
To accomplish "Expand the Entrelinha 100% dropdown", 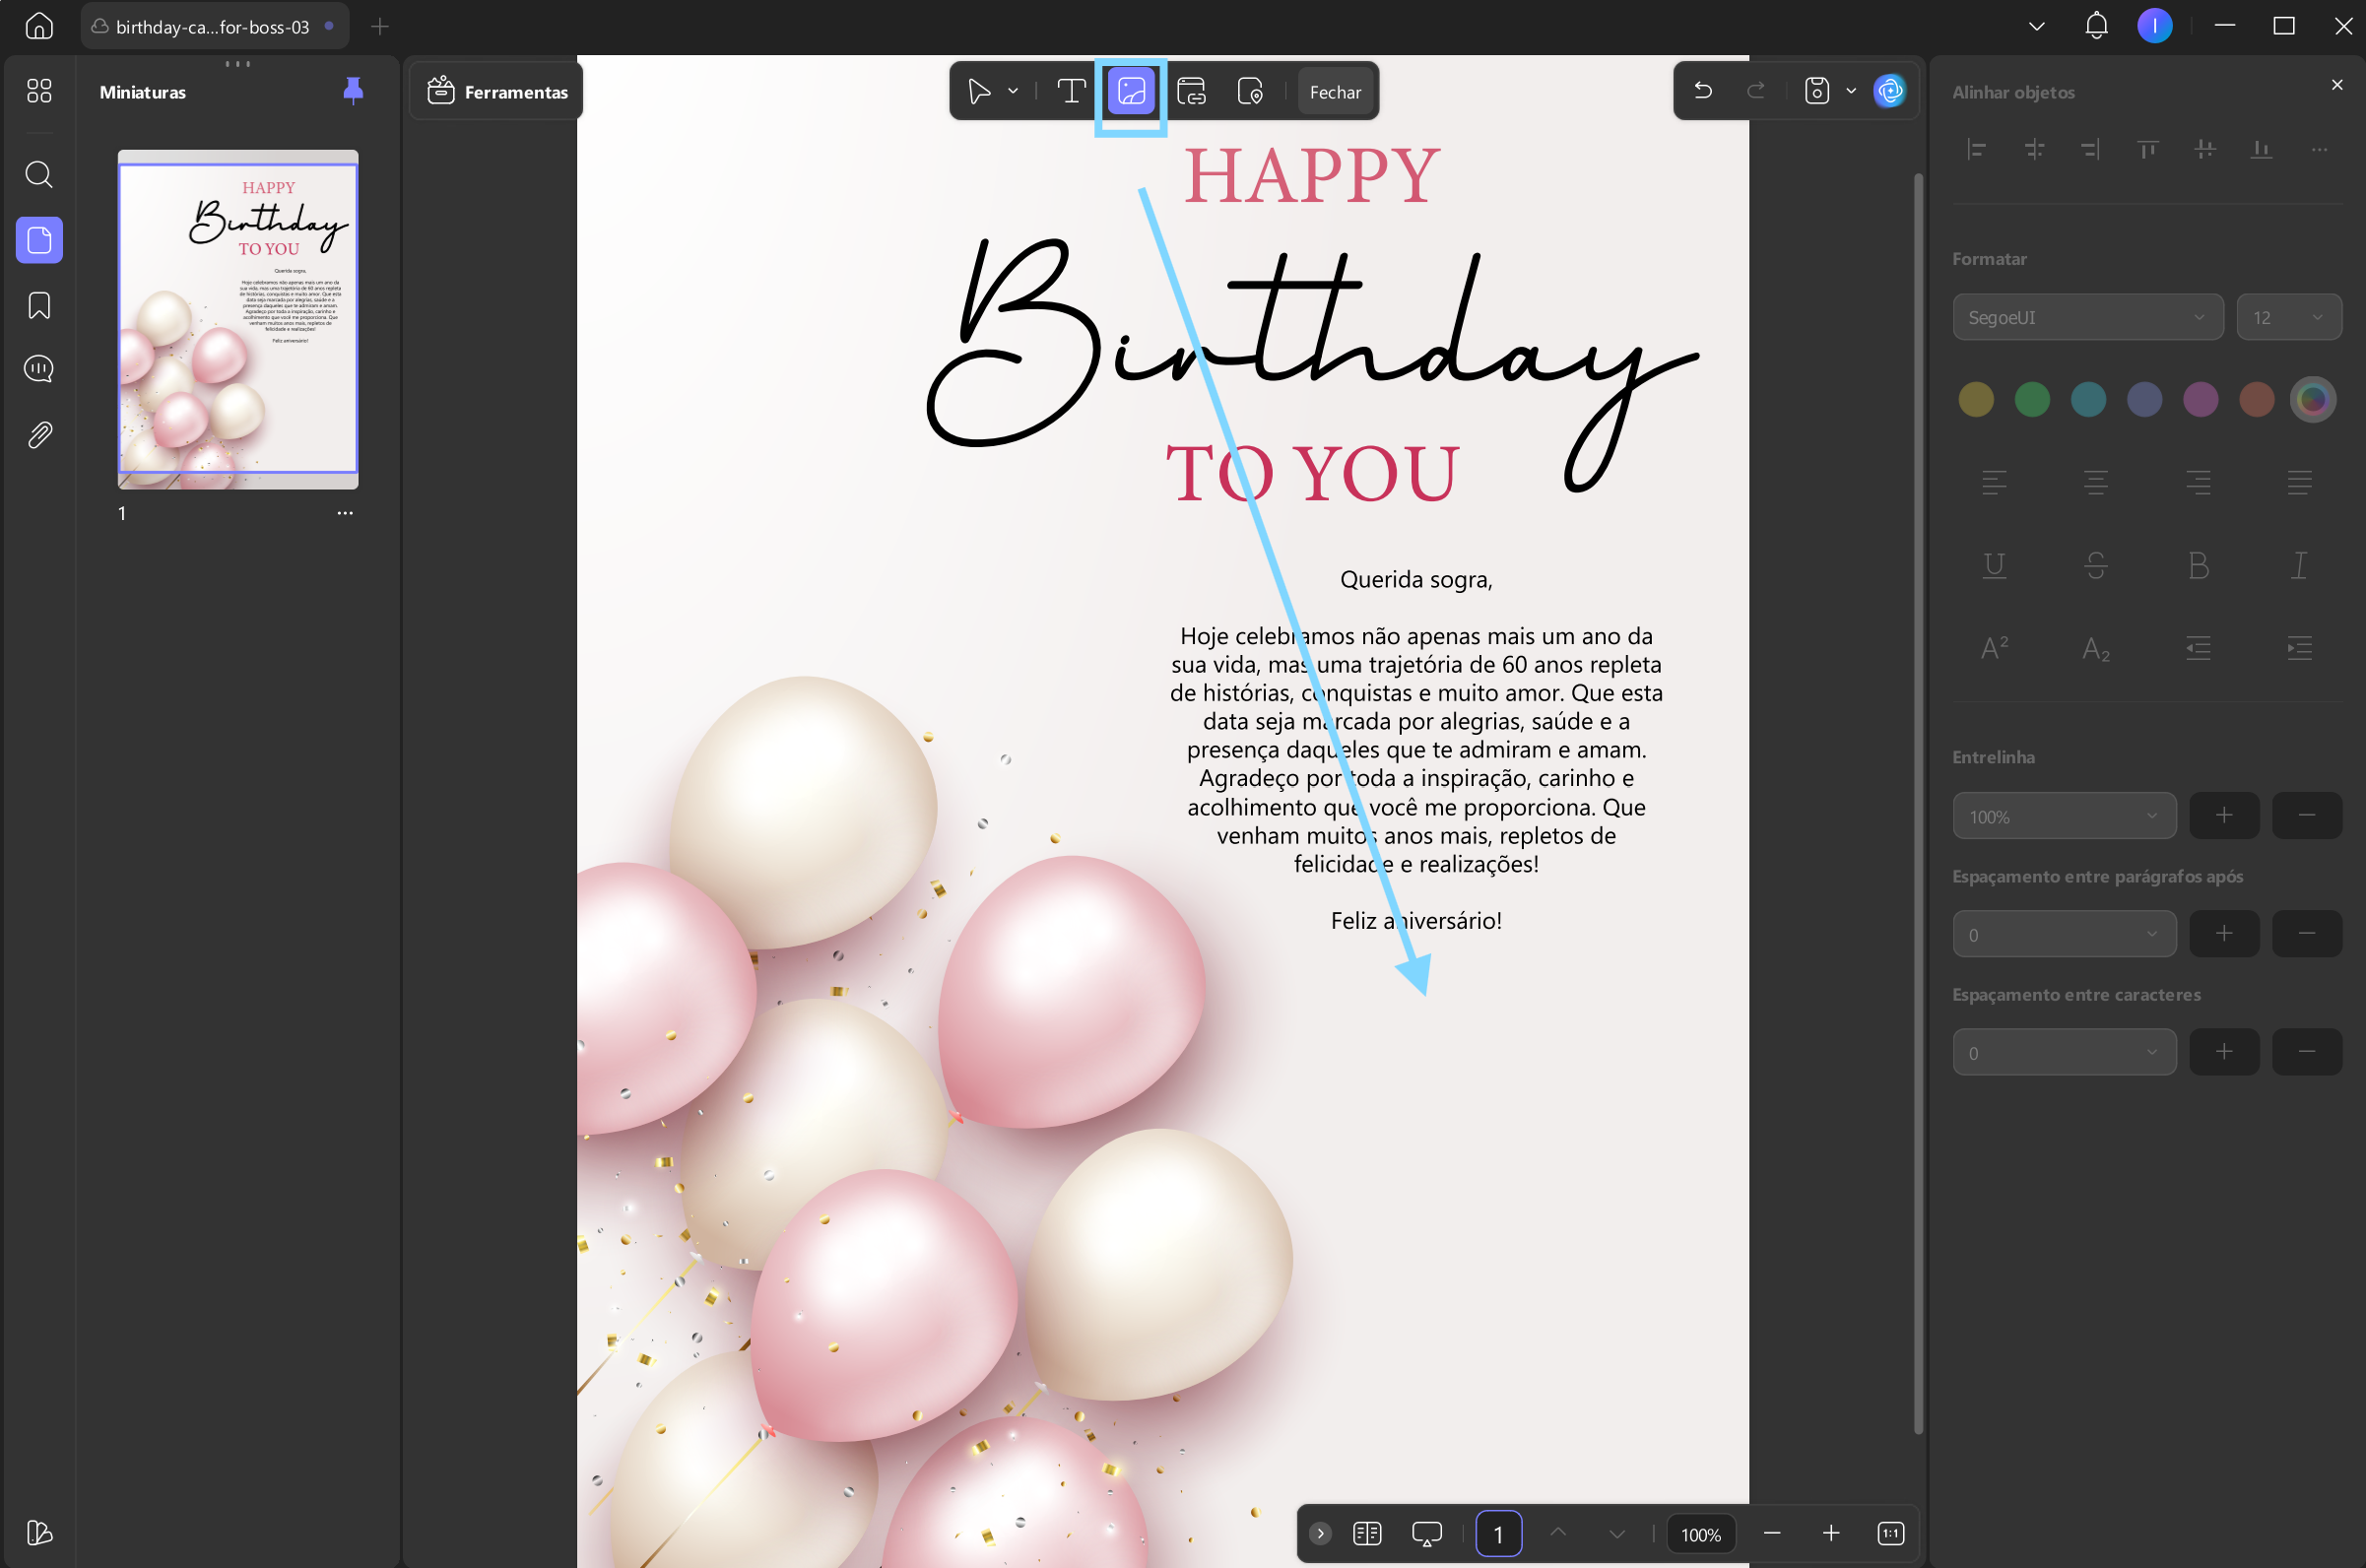I will tap(2064, 816).
